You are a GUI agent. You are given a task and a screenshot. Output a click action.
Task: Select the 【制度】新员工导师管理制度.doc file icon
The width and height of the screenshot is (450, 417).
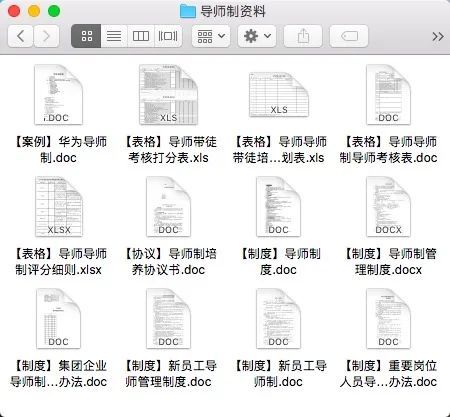tap(168, 319)
